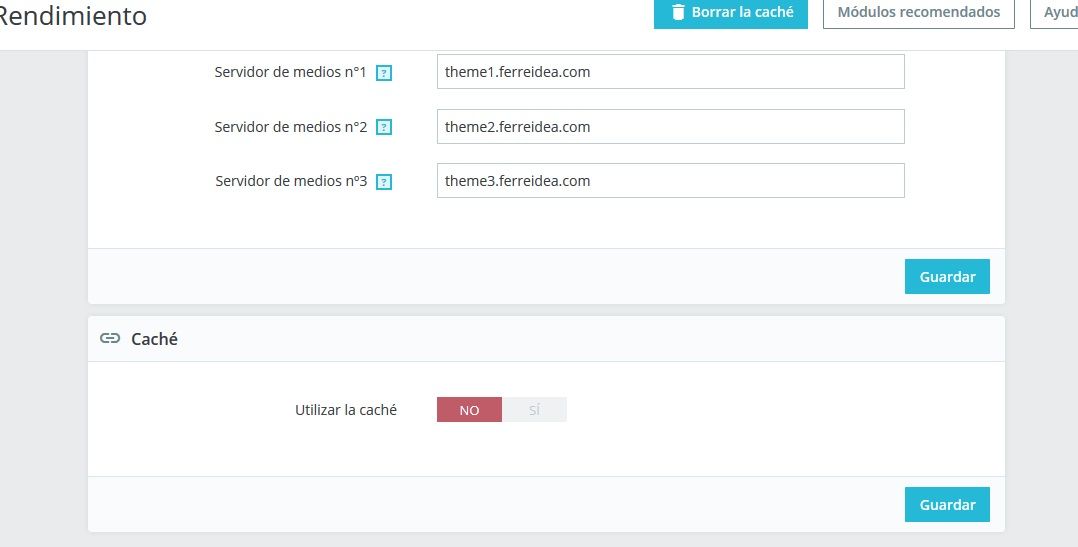Click the trash icon in Borrar la caché

coord(678,12)
